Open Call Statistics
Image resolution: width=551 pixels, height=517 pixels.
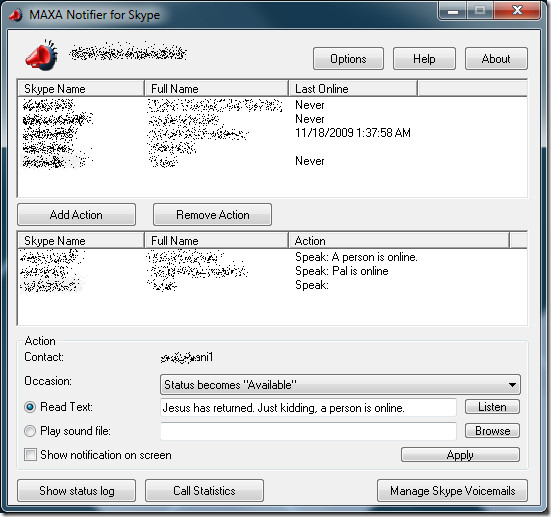[x=204, y=491]
